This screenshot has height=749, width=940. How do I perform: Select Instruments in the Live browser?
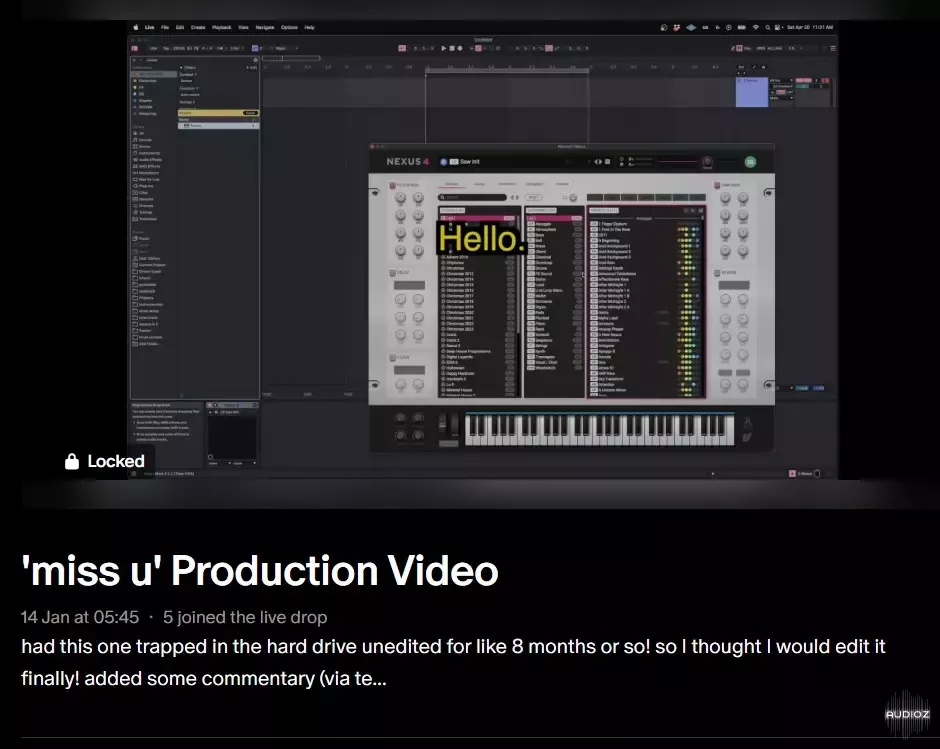click(x=147, y=153)
